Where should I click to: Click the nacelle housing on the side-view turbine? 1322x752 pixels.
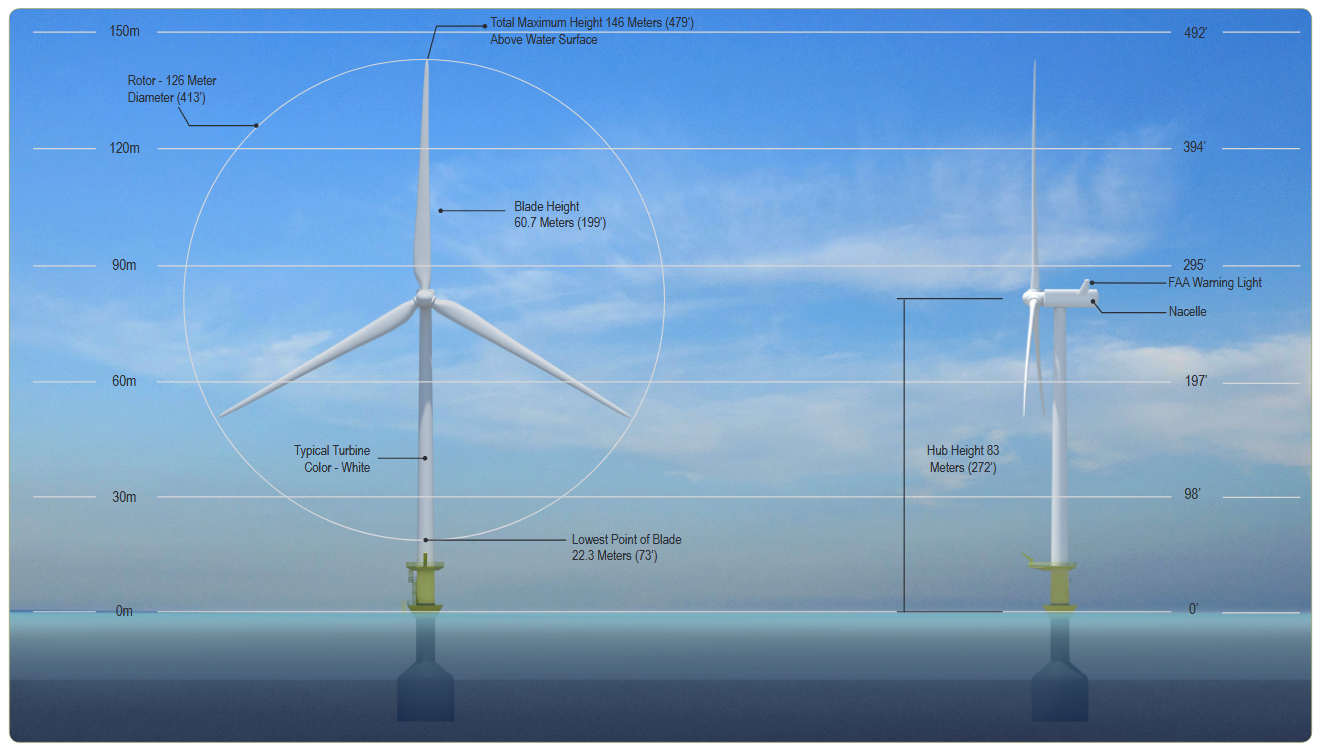click(x=1068, y=295)
